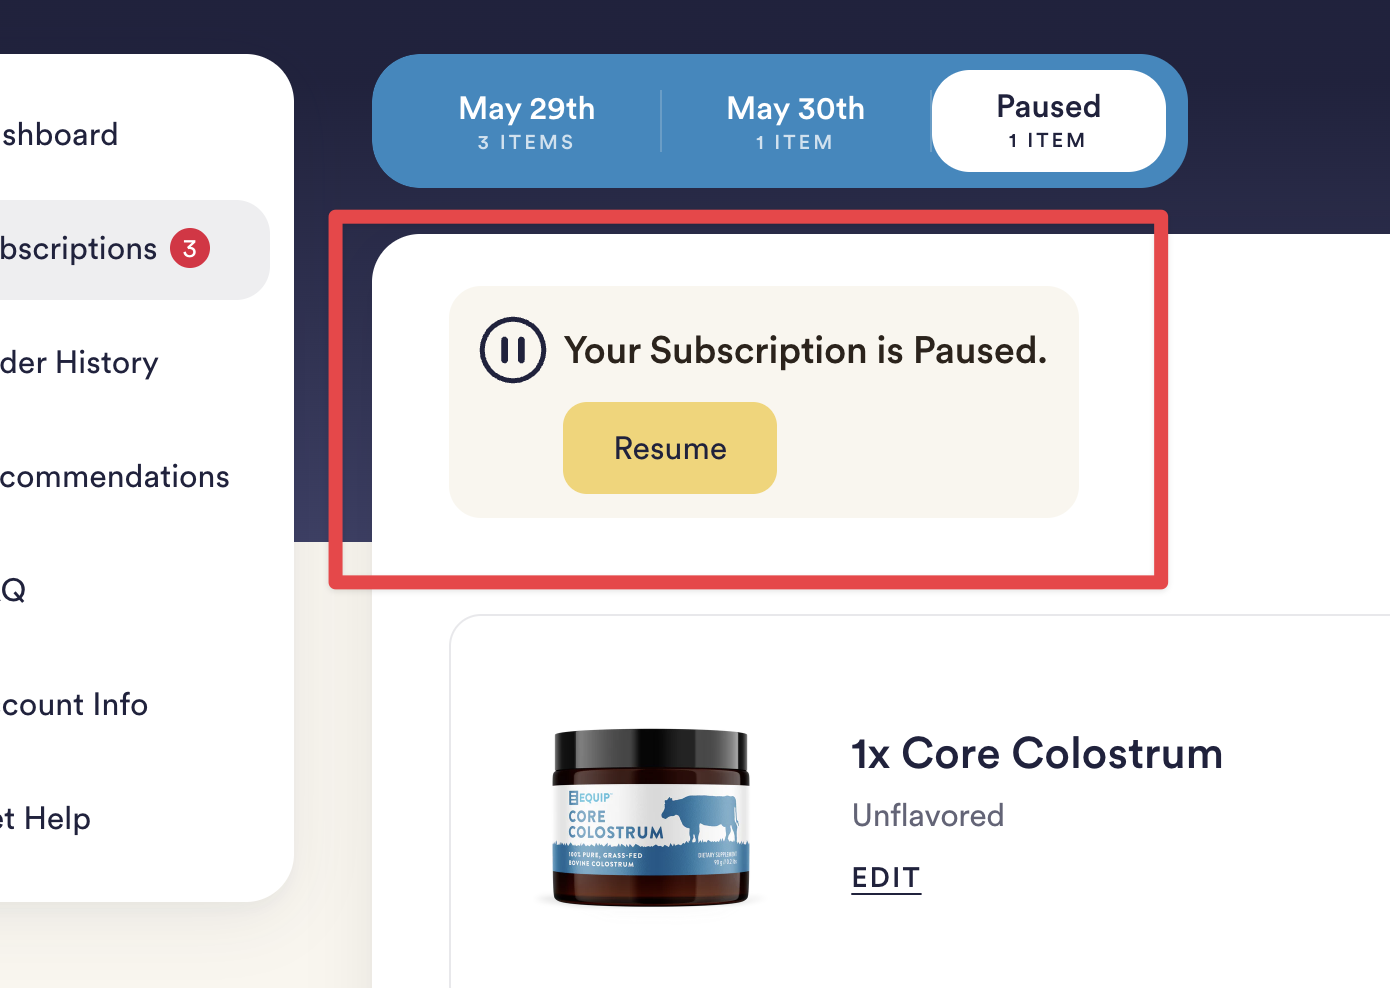
Task: Click the pause icon in the banner
Action: [513, 350]
